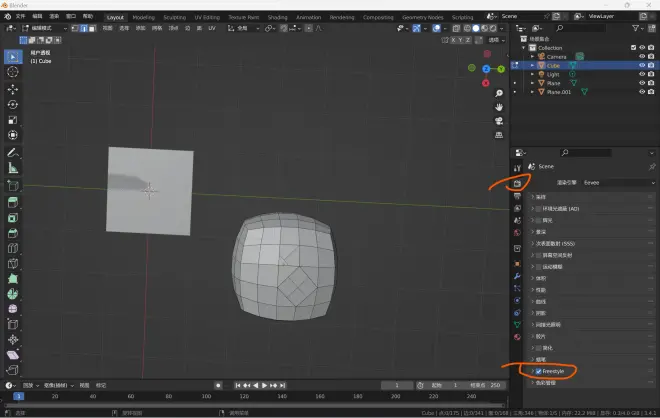Open the World properties tab
660x418 pixels.
click(517, 233)
